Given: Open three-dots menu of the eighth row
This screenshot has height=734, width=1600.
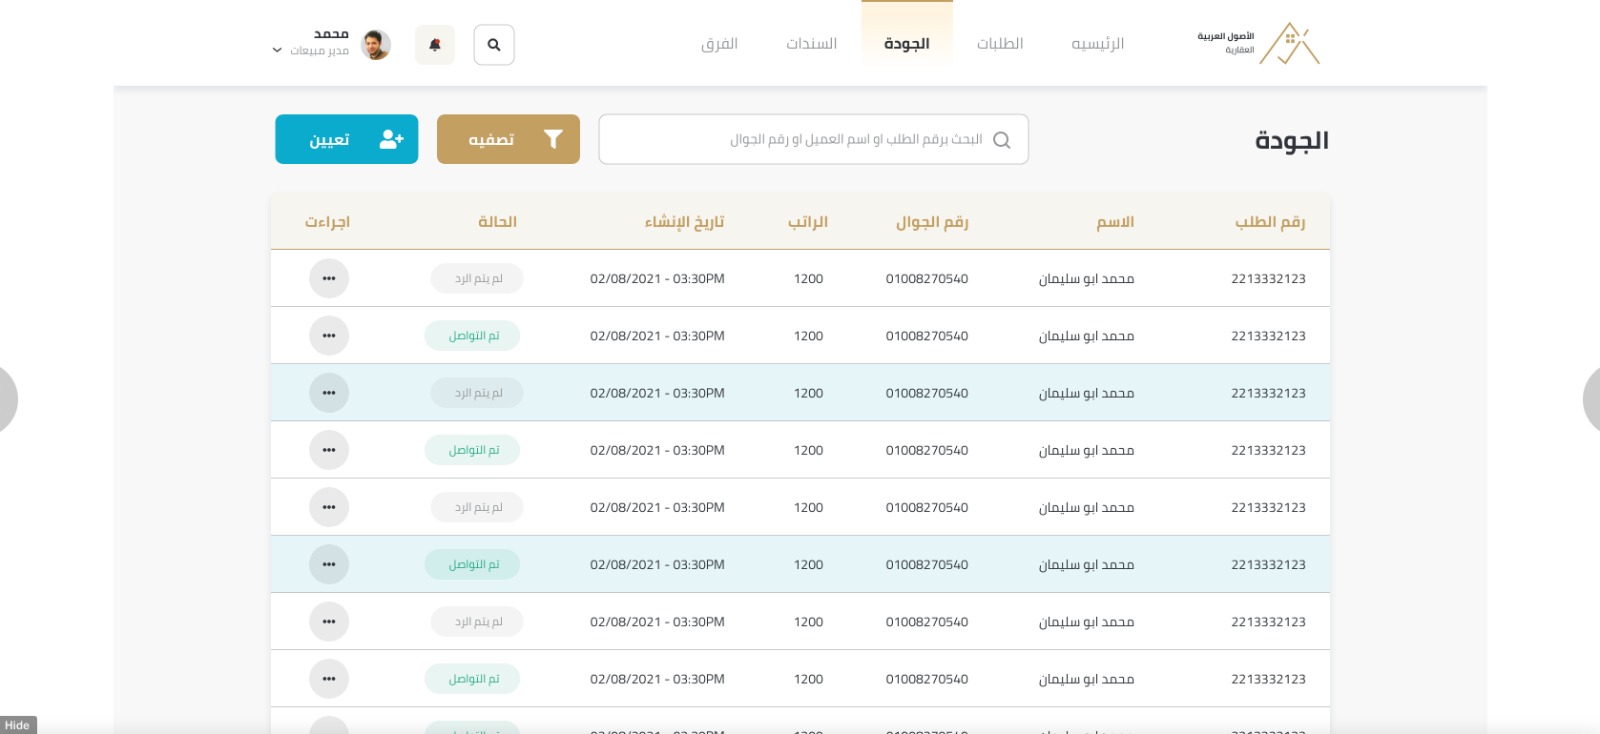Looking at the screenshot, I should 329,679.
